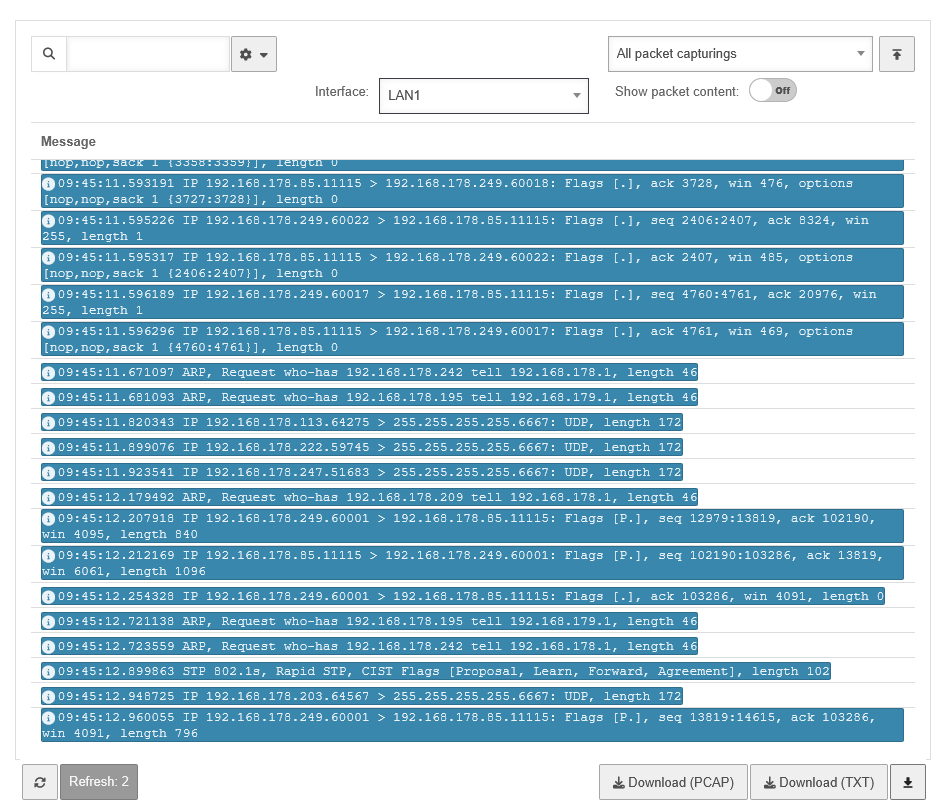Expand the All packet capturings dropdown
Image resolution: width=946 pixels, height=810 pixels.
740,54
